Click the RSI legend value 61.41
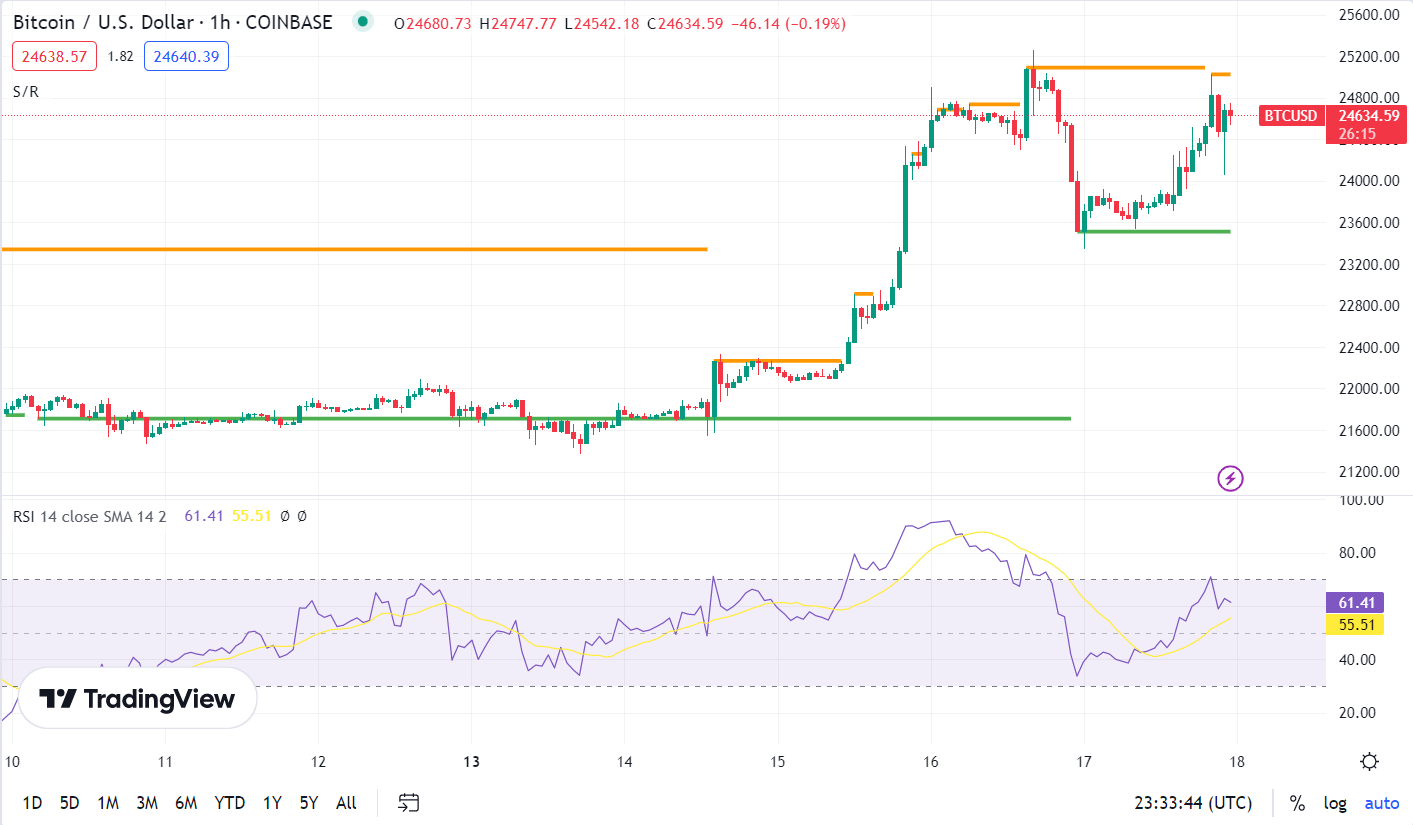 coord(204,516)
